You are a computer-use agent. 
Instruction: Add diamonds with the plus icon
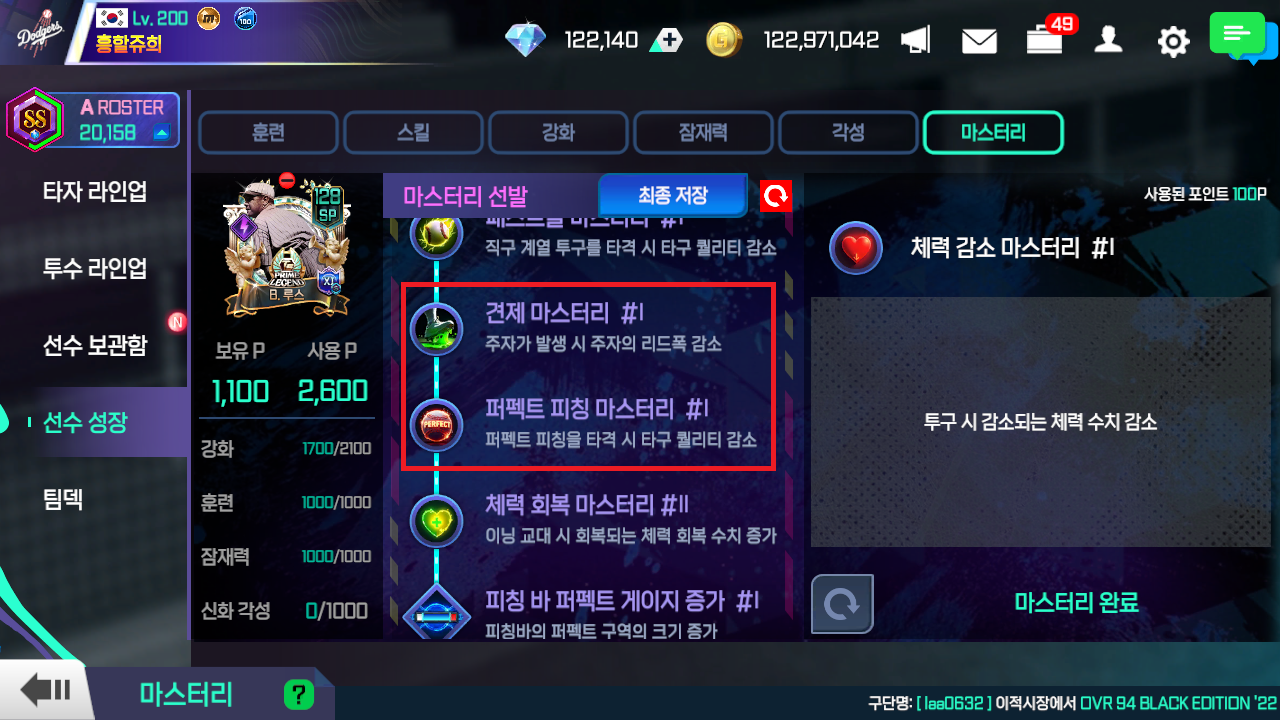666,40
